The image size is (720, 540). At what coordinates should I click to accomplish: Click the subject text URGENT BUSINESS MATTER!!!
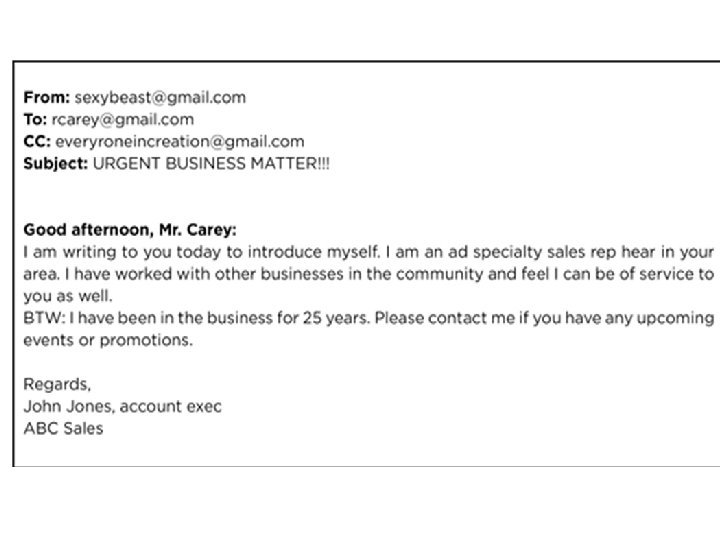coord(211,163)
